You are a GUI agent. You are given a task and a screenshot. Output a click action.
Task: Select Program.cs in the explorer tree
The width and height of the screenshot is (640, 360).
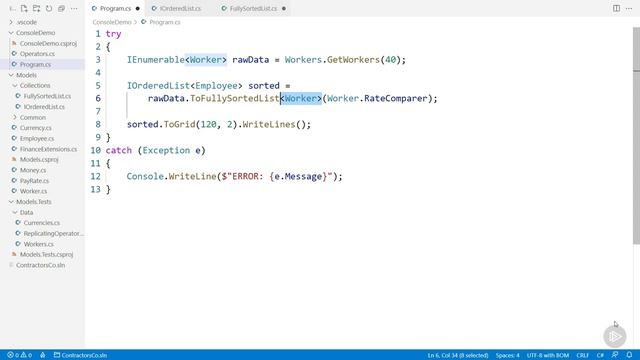36,64
